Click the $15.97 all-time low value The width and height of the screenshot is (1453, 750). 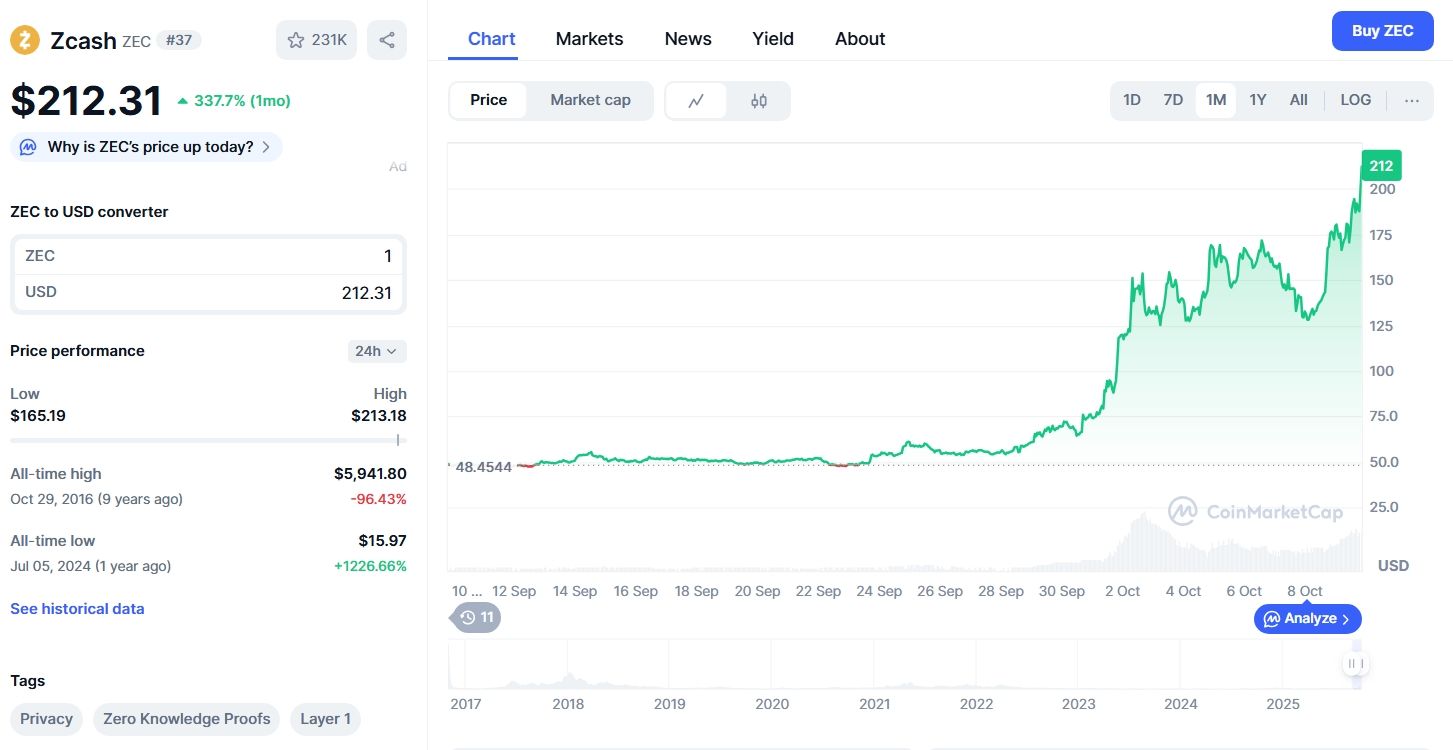point(382,541)
